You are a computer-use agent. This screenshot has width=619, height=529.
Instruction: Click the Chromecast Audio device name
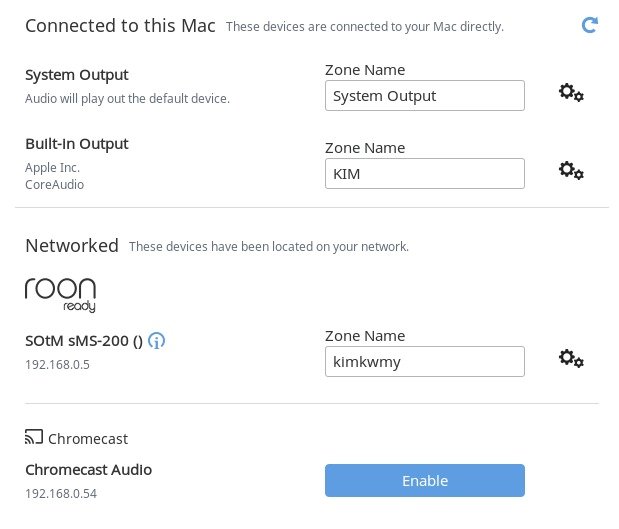click(88, 469)
